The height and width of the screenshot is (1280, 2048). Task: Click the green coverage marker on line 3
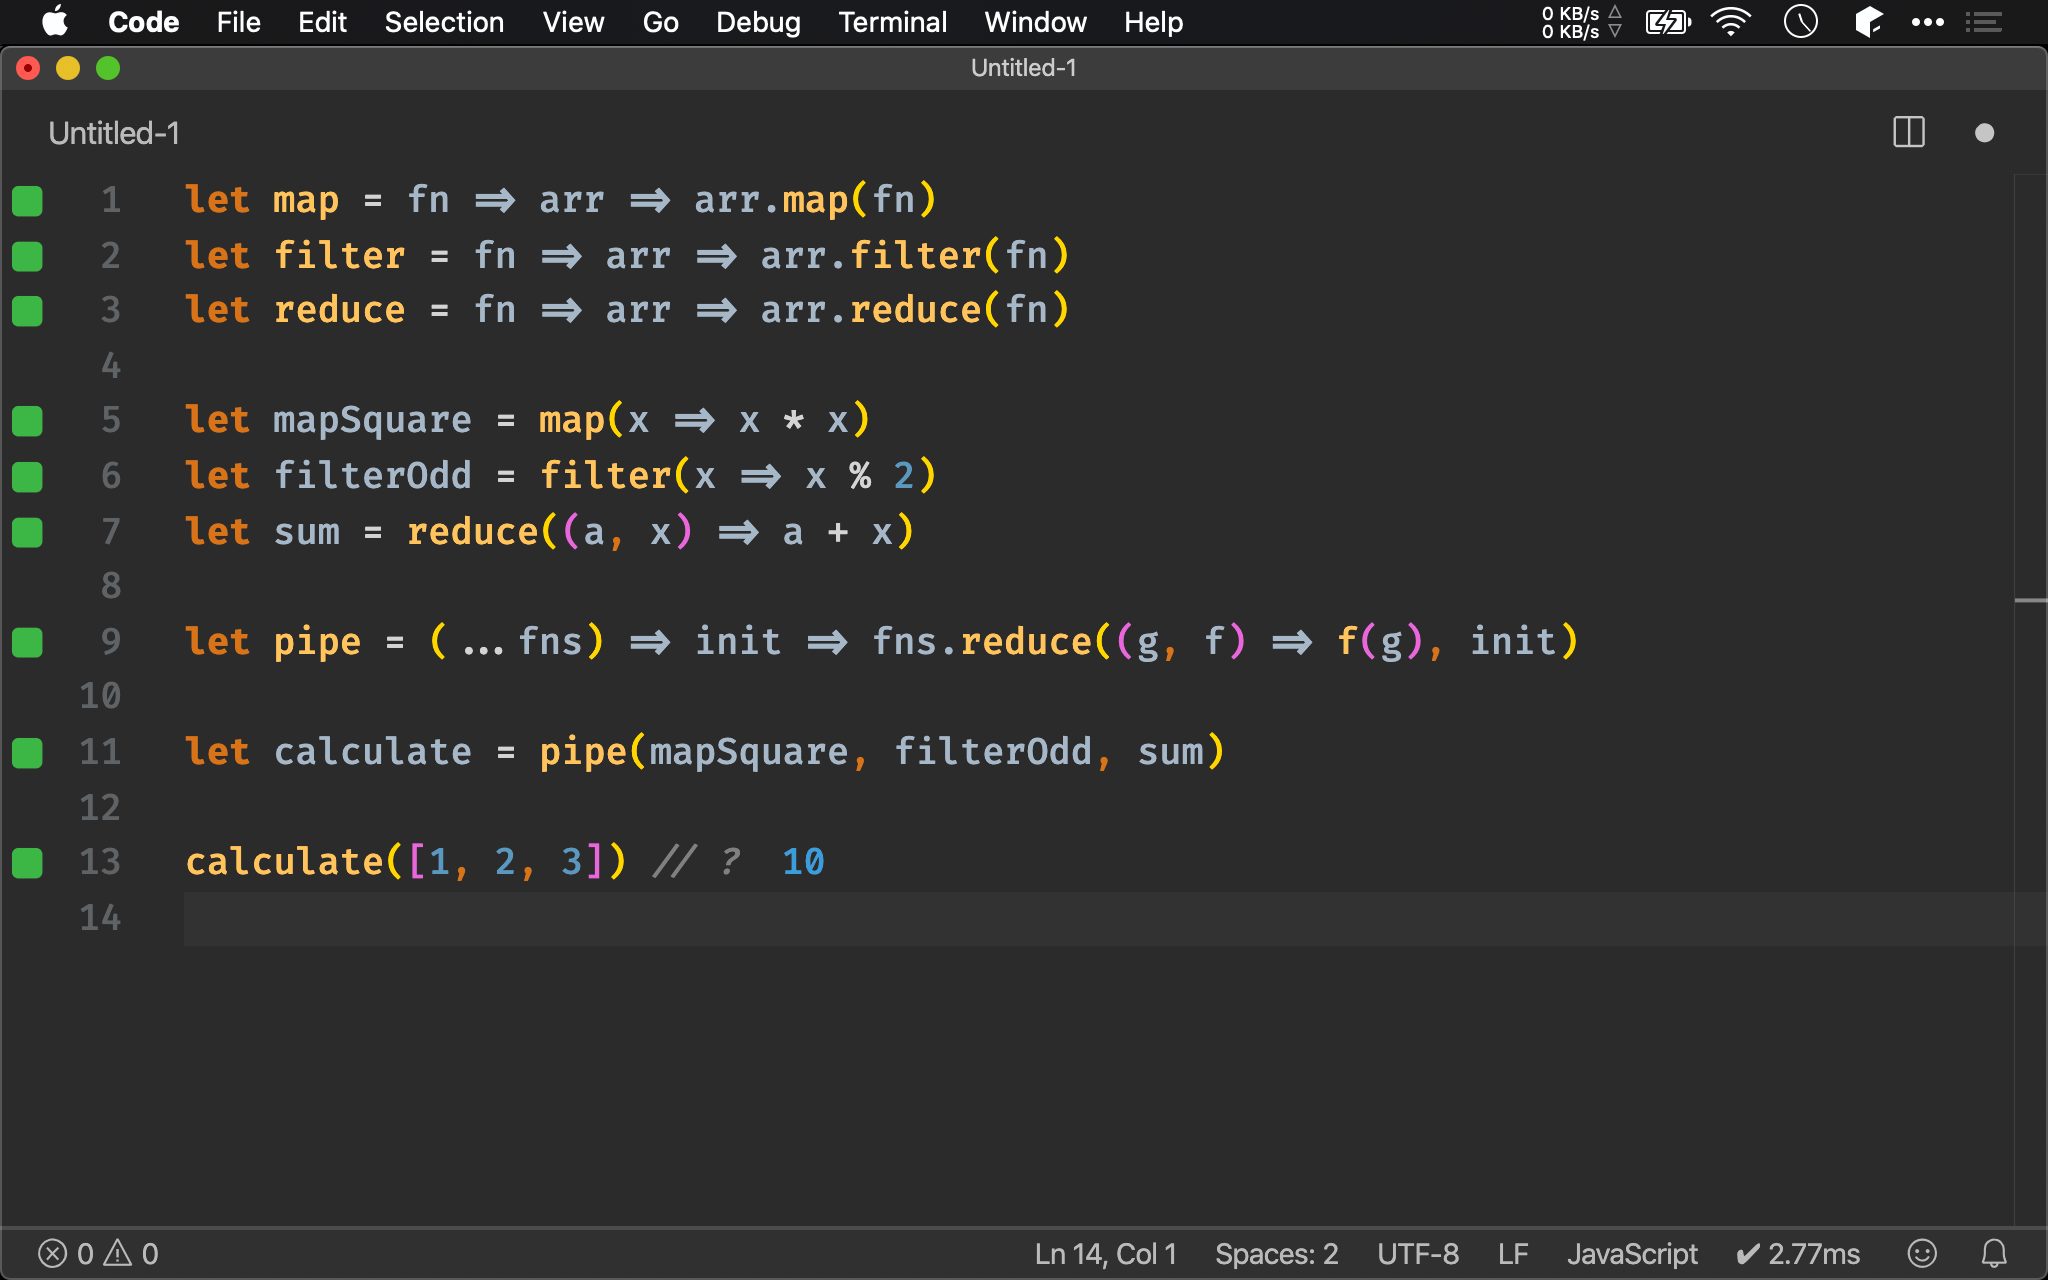pyautogui.click(x=27, y=311)
